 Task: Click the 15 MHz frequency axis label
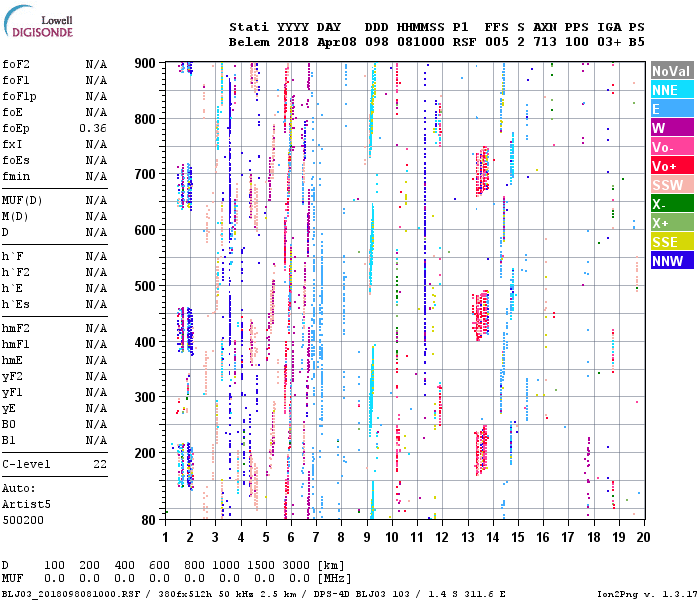coord(518,537)
